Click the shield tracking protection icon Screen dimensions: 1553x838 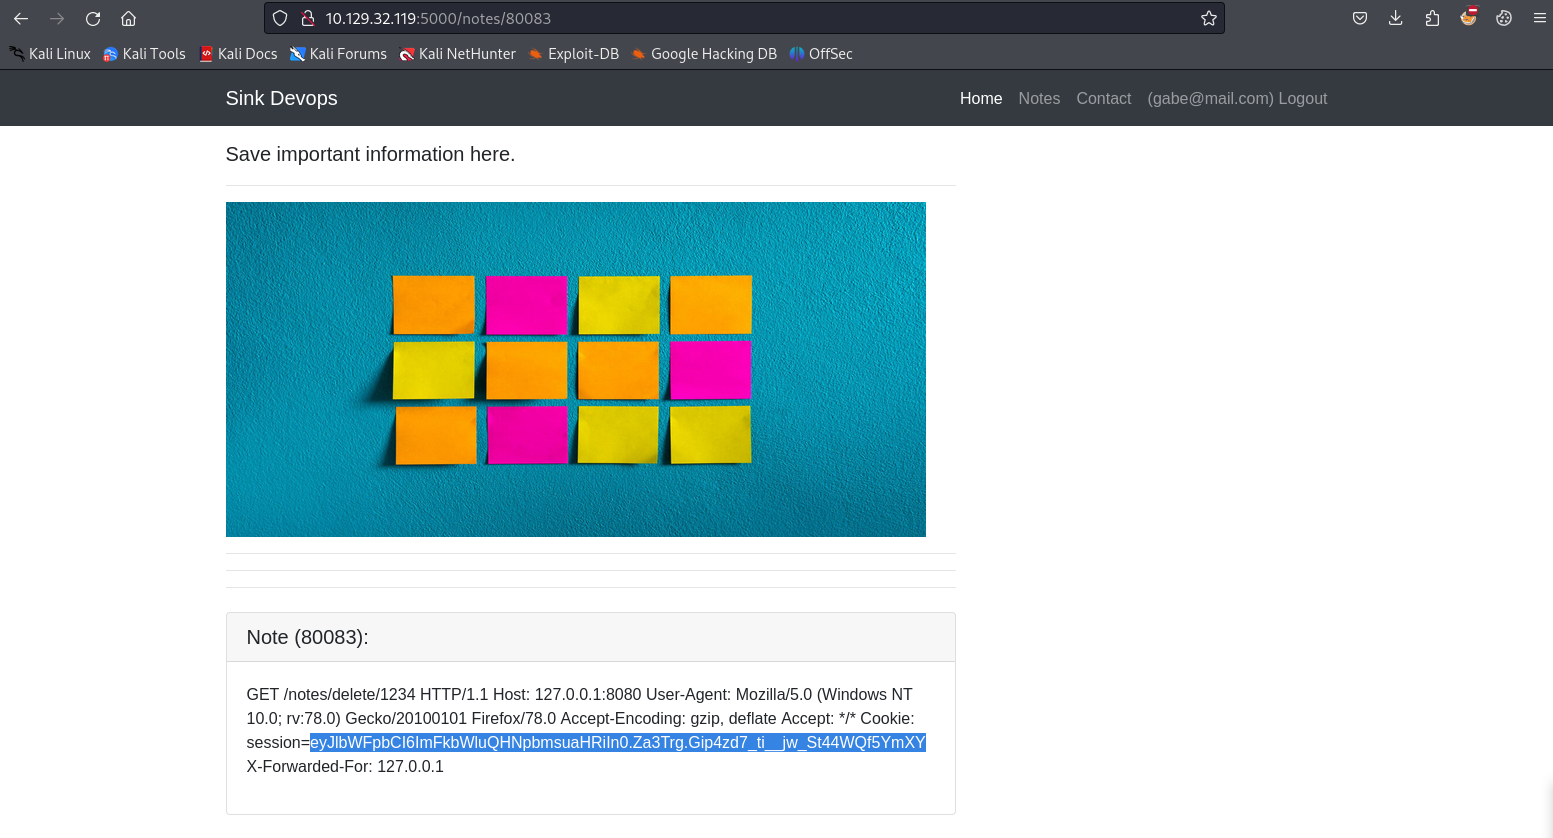click(x=280, y=18)
